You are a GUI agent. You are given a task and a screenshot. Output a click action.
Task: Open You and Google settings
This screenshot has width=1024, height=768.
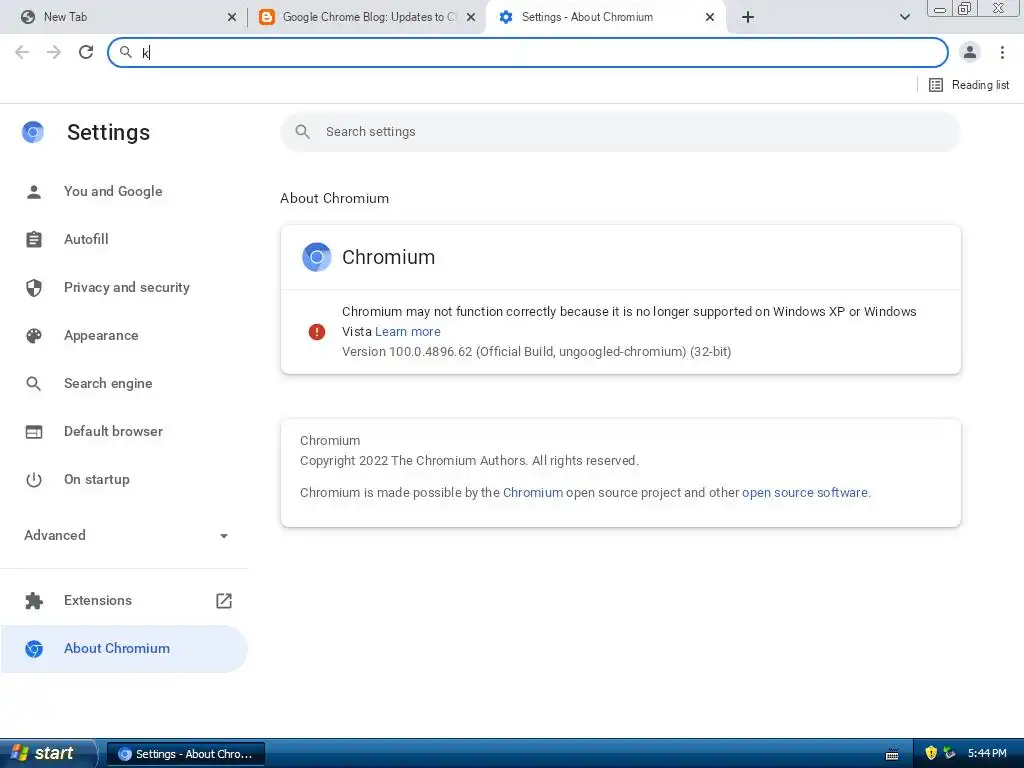click(124, 191)
